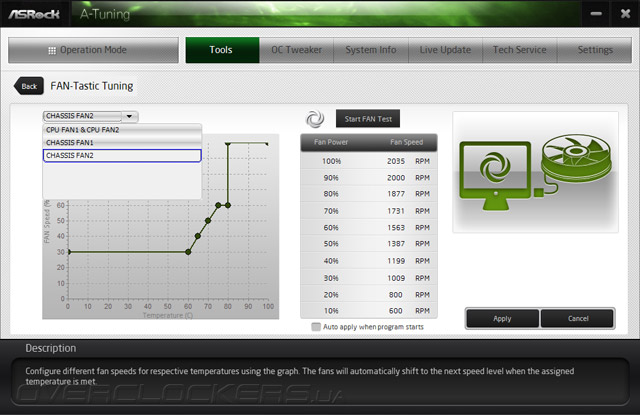Open the Operation Mode tab

click(93, 50)
